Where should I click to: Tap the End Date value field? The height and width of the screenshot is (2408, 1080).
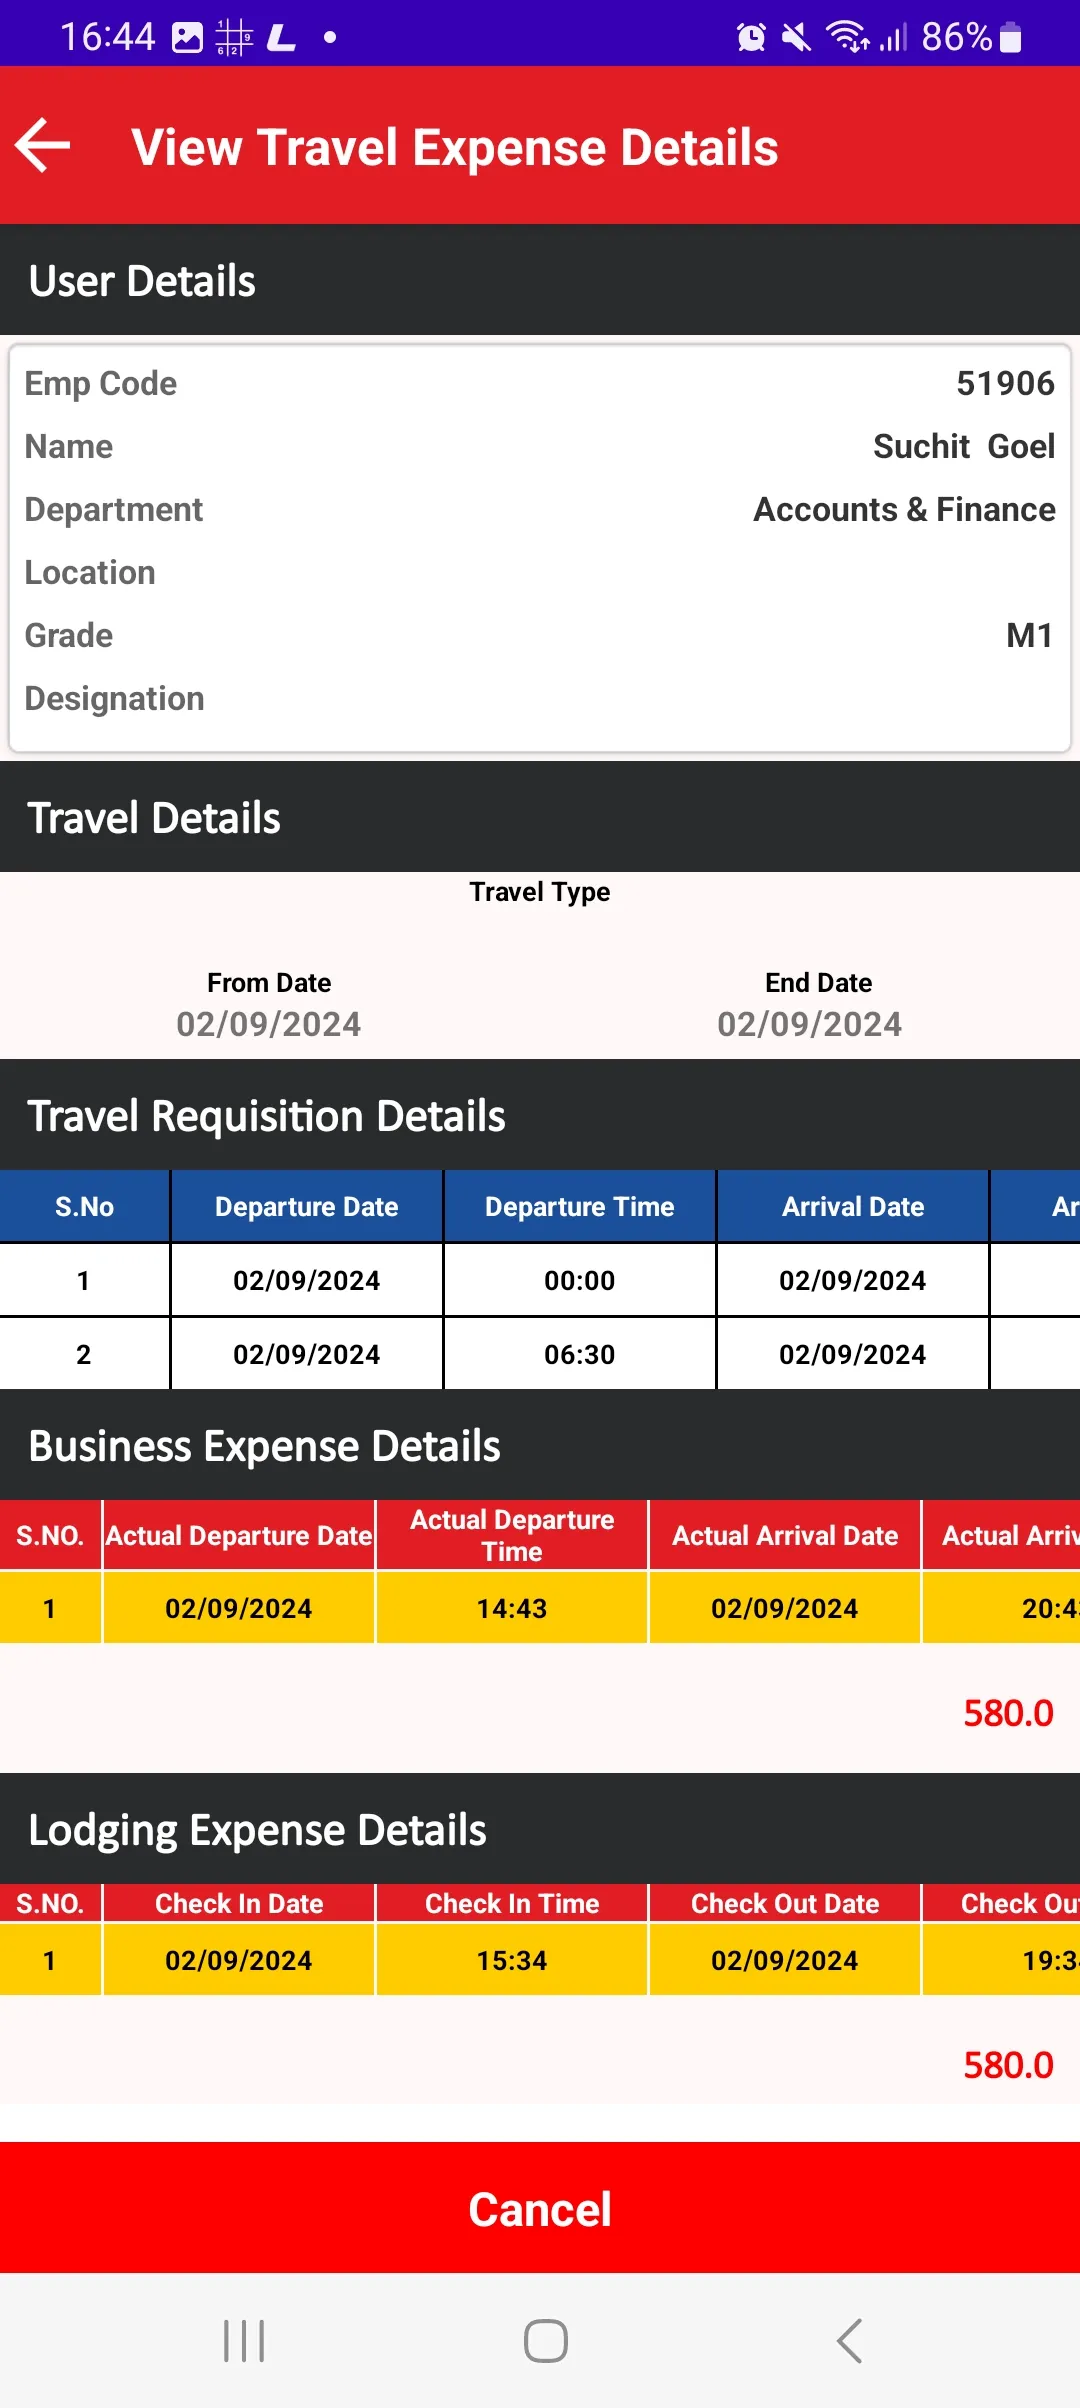point(810,1024)
